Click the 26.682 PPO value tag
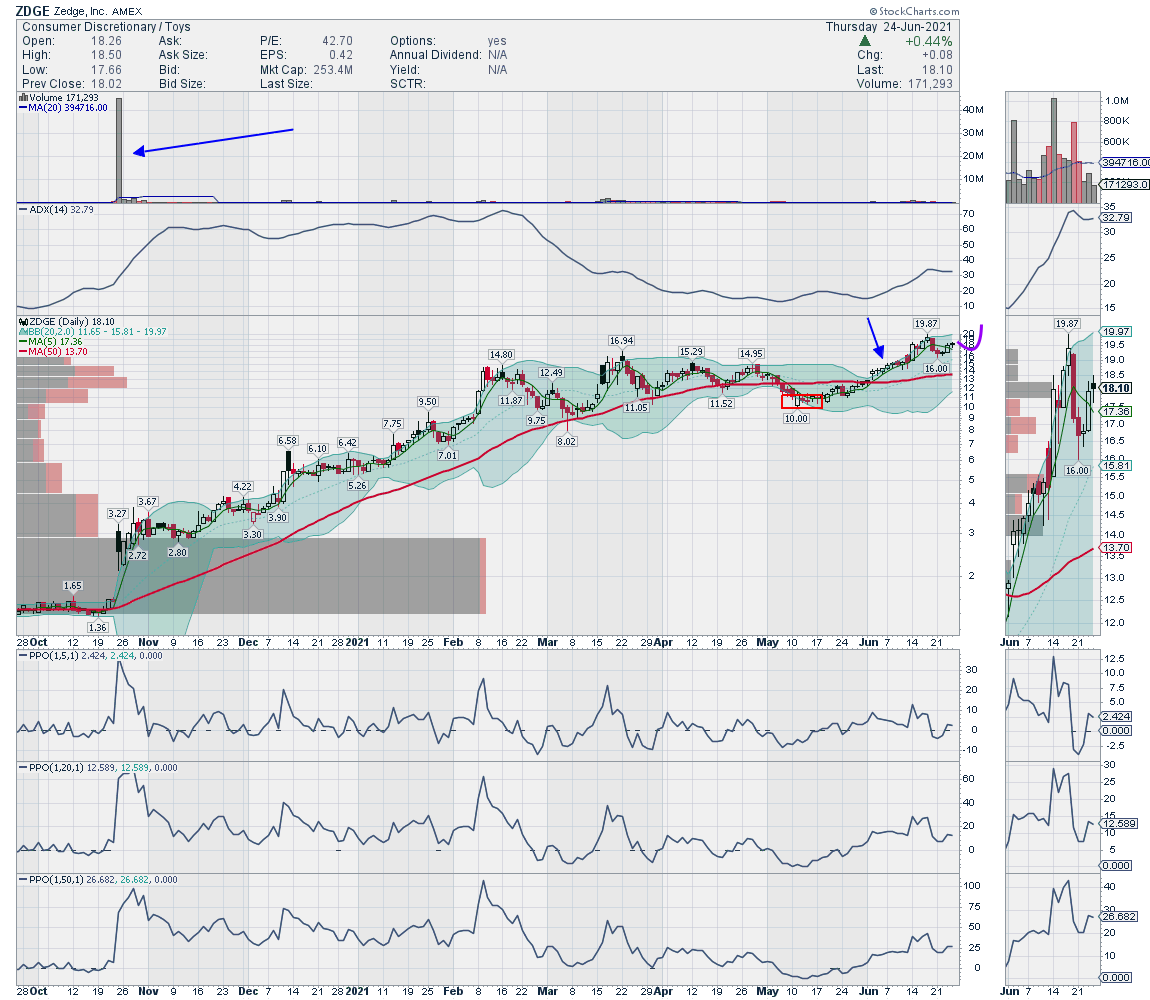This screenshot has width=1150, height=1000. pyautogui.click(x=1118, y=916)
